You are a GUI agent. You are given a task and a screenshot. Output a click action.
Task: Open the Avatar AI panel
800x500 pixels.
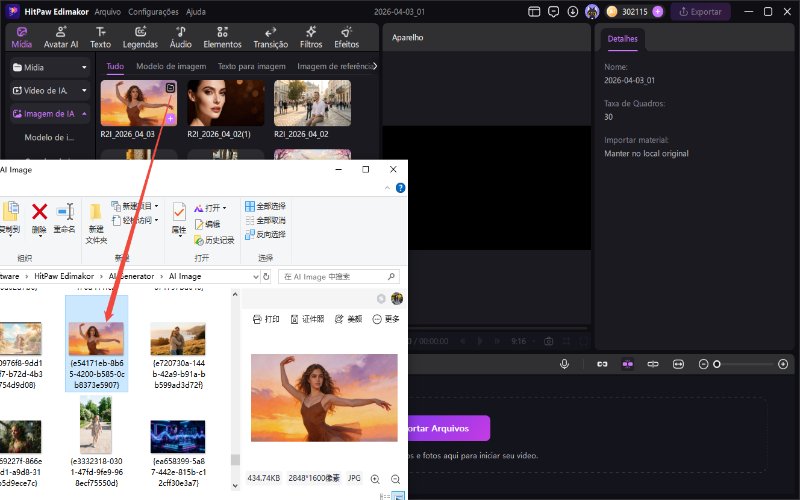[x=61, y=38]
